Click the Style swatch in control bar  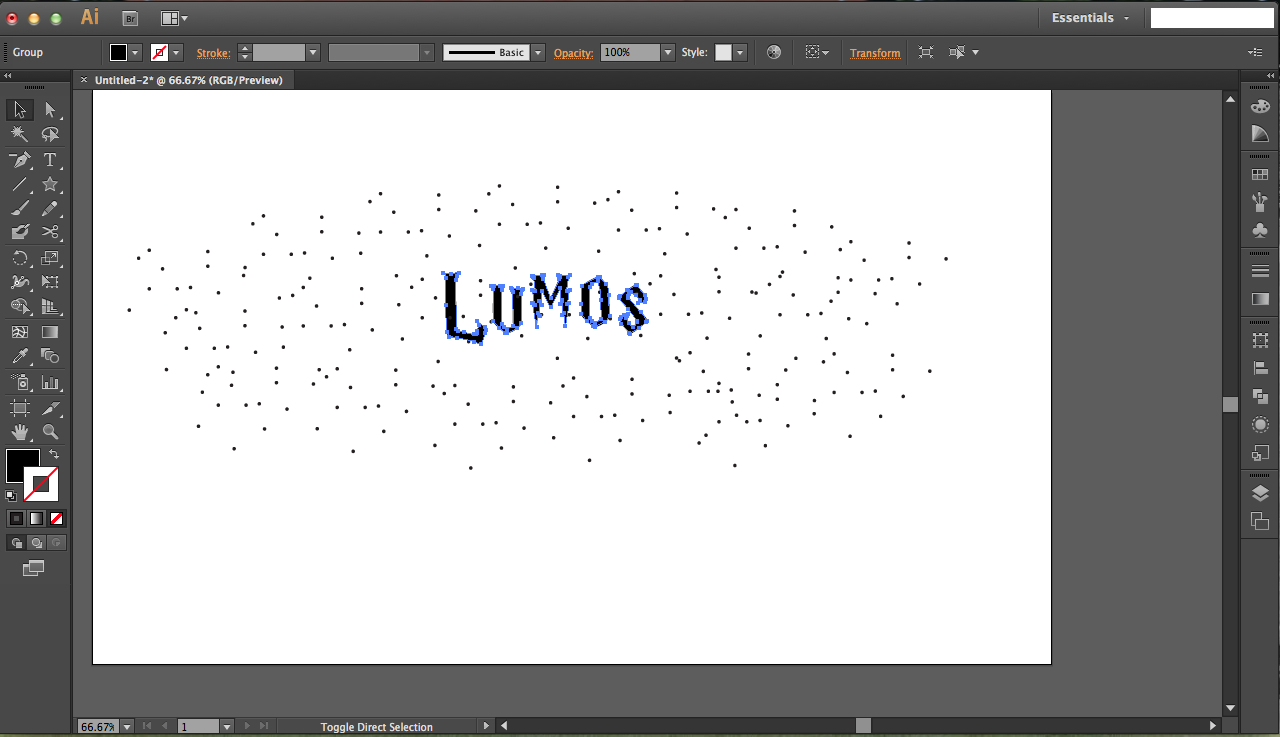(x=724, y=52)
